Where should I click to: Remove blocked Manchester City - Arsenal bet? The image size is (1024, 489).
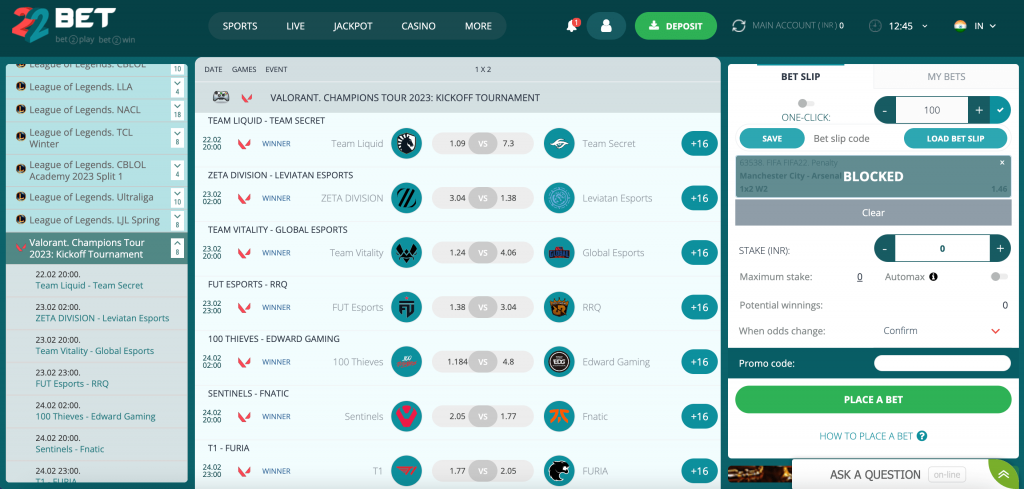(1002, 163)
